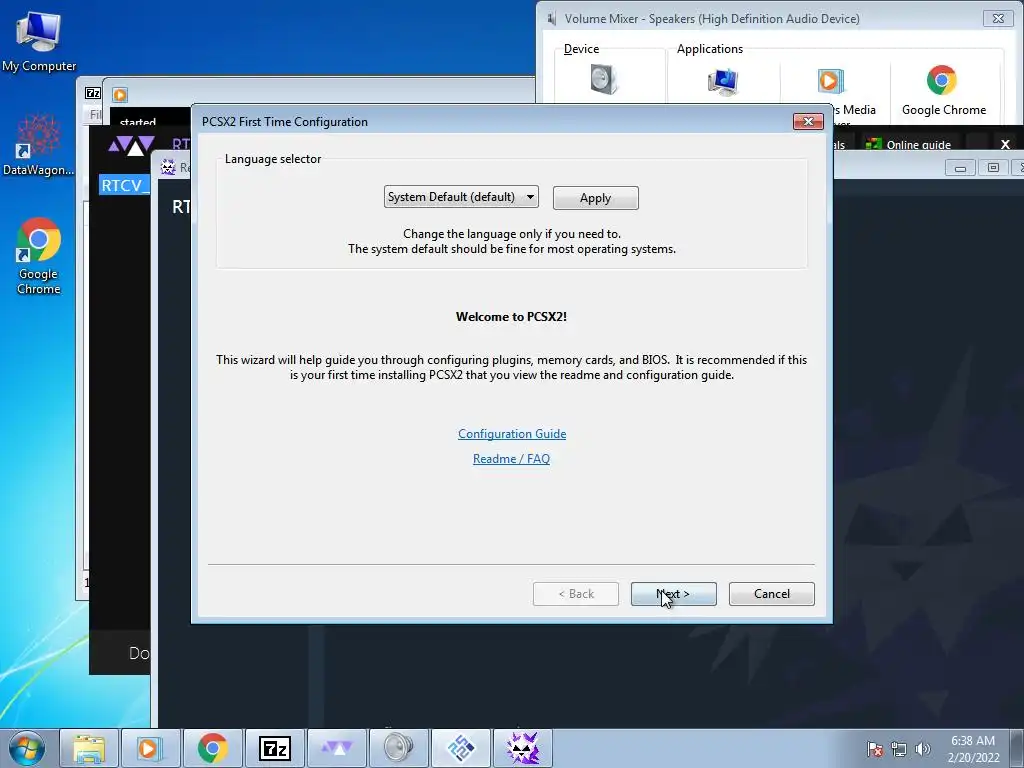1024x768 pixels.
Task: Close the PCSX2 First Time Configuration dialog
Action: [808, 121]
